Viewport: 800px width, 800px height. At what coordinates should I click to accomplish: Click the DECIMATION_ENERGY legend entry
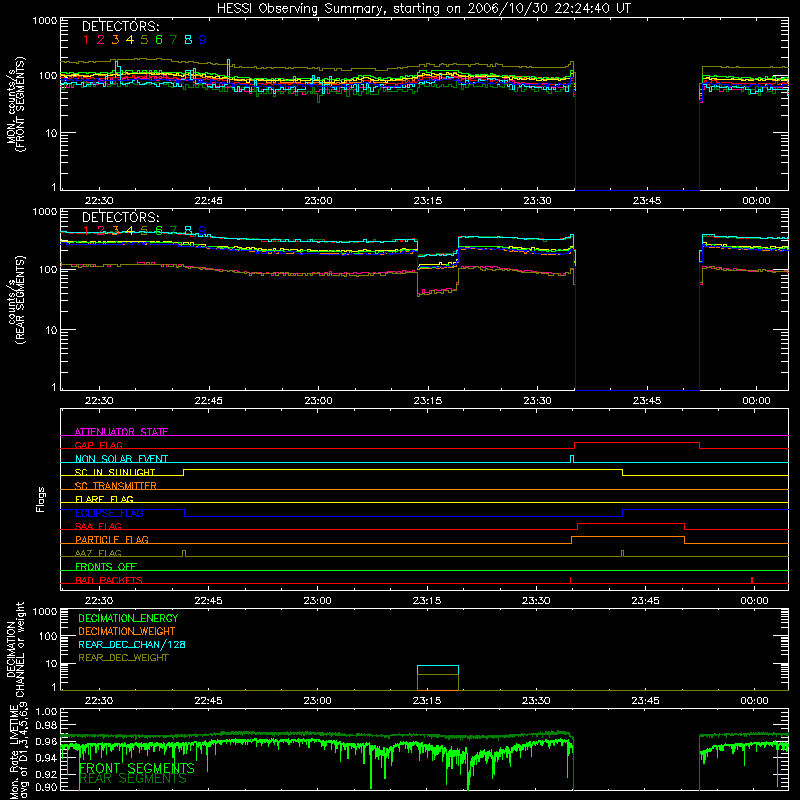[128, 618]
